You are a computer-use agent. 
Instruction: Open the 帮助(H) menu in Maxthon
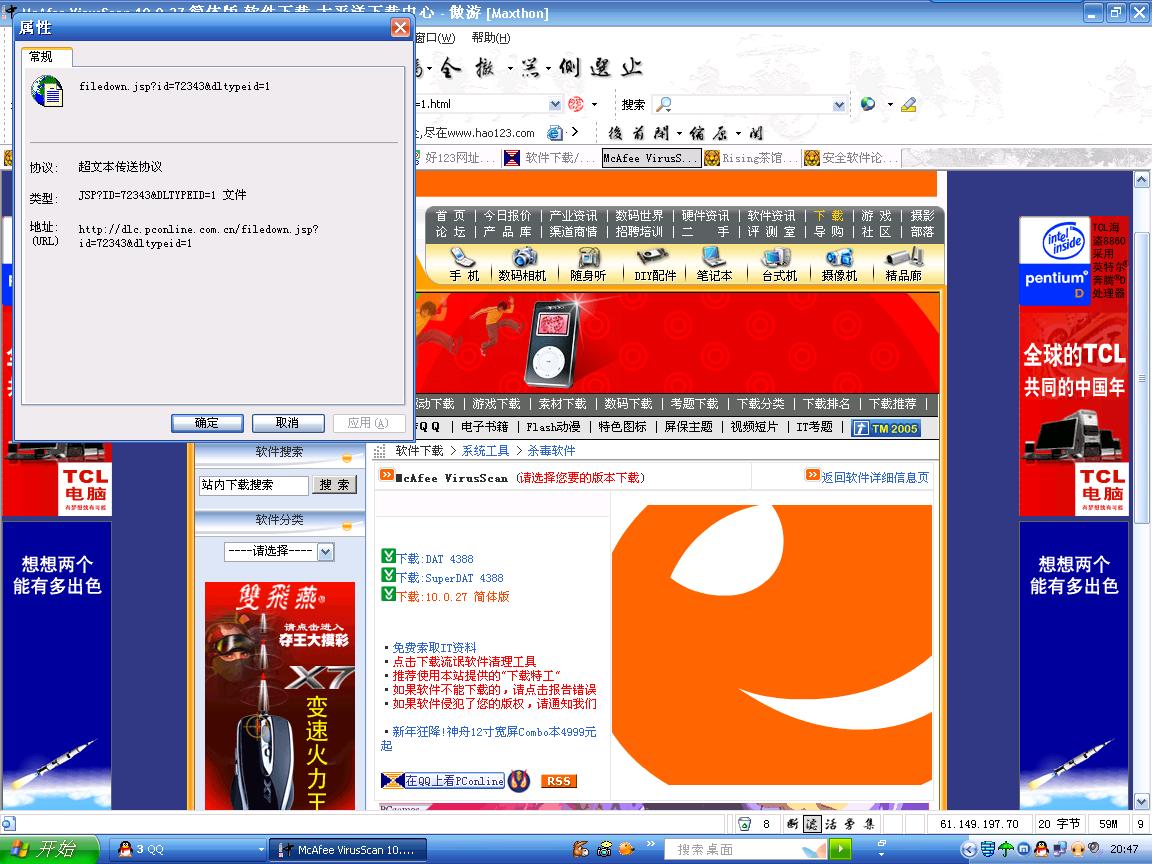pos(490,37)
